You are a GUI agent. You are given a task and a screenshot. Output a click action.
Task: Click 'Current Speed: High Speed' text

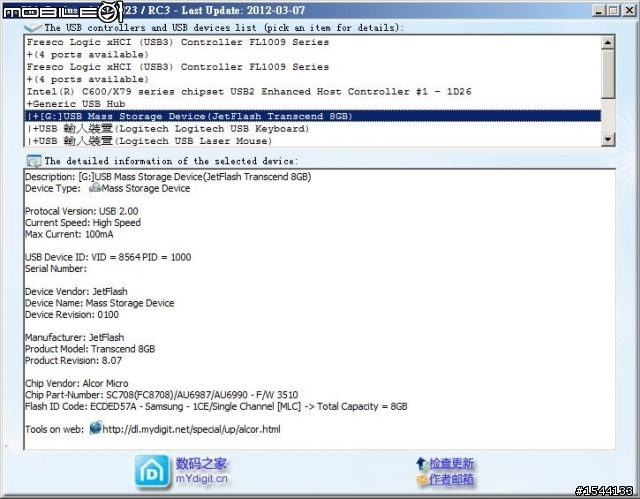coord(83,222)
